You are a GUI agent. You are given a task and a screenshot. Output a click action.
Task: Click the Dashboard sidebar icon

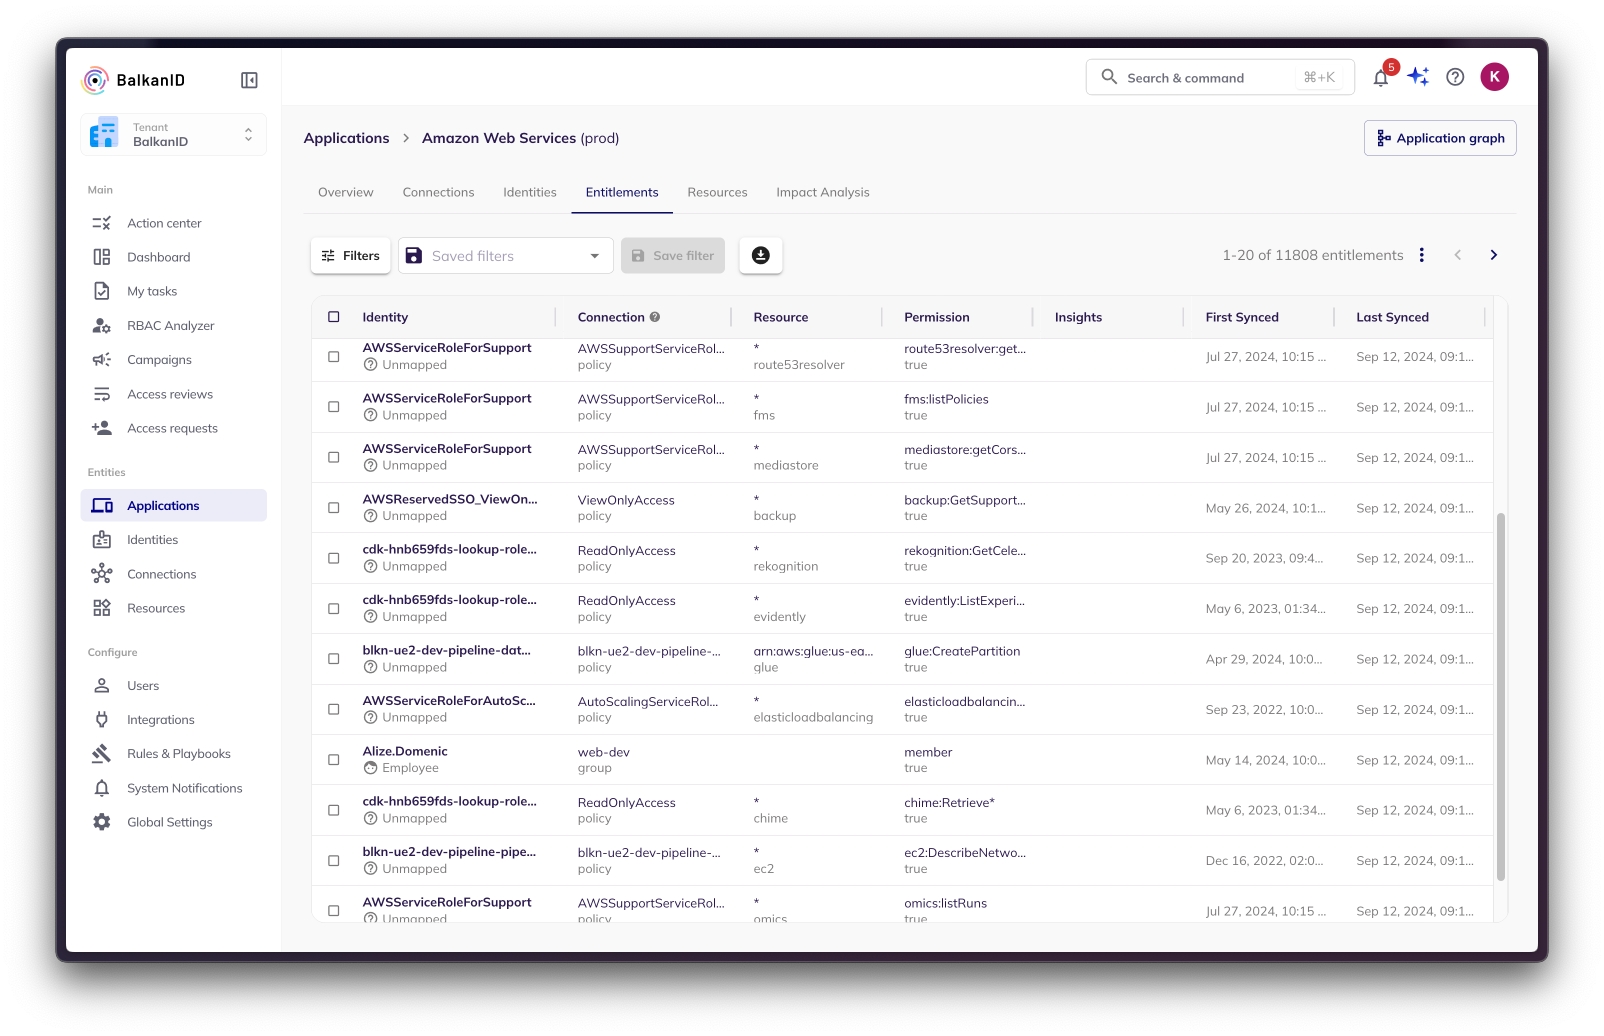coord(102,257)
